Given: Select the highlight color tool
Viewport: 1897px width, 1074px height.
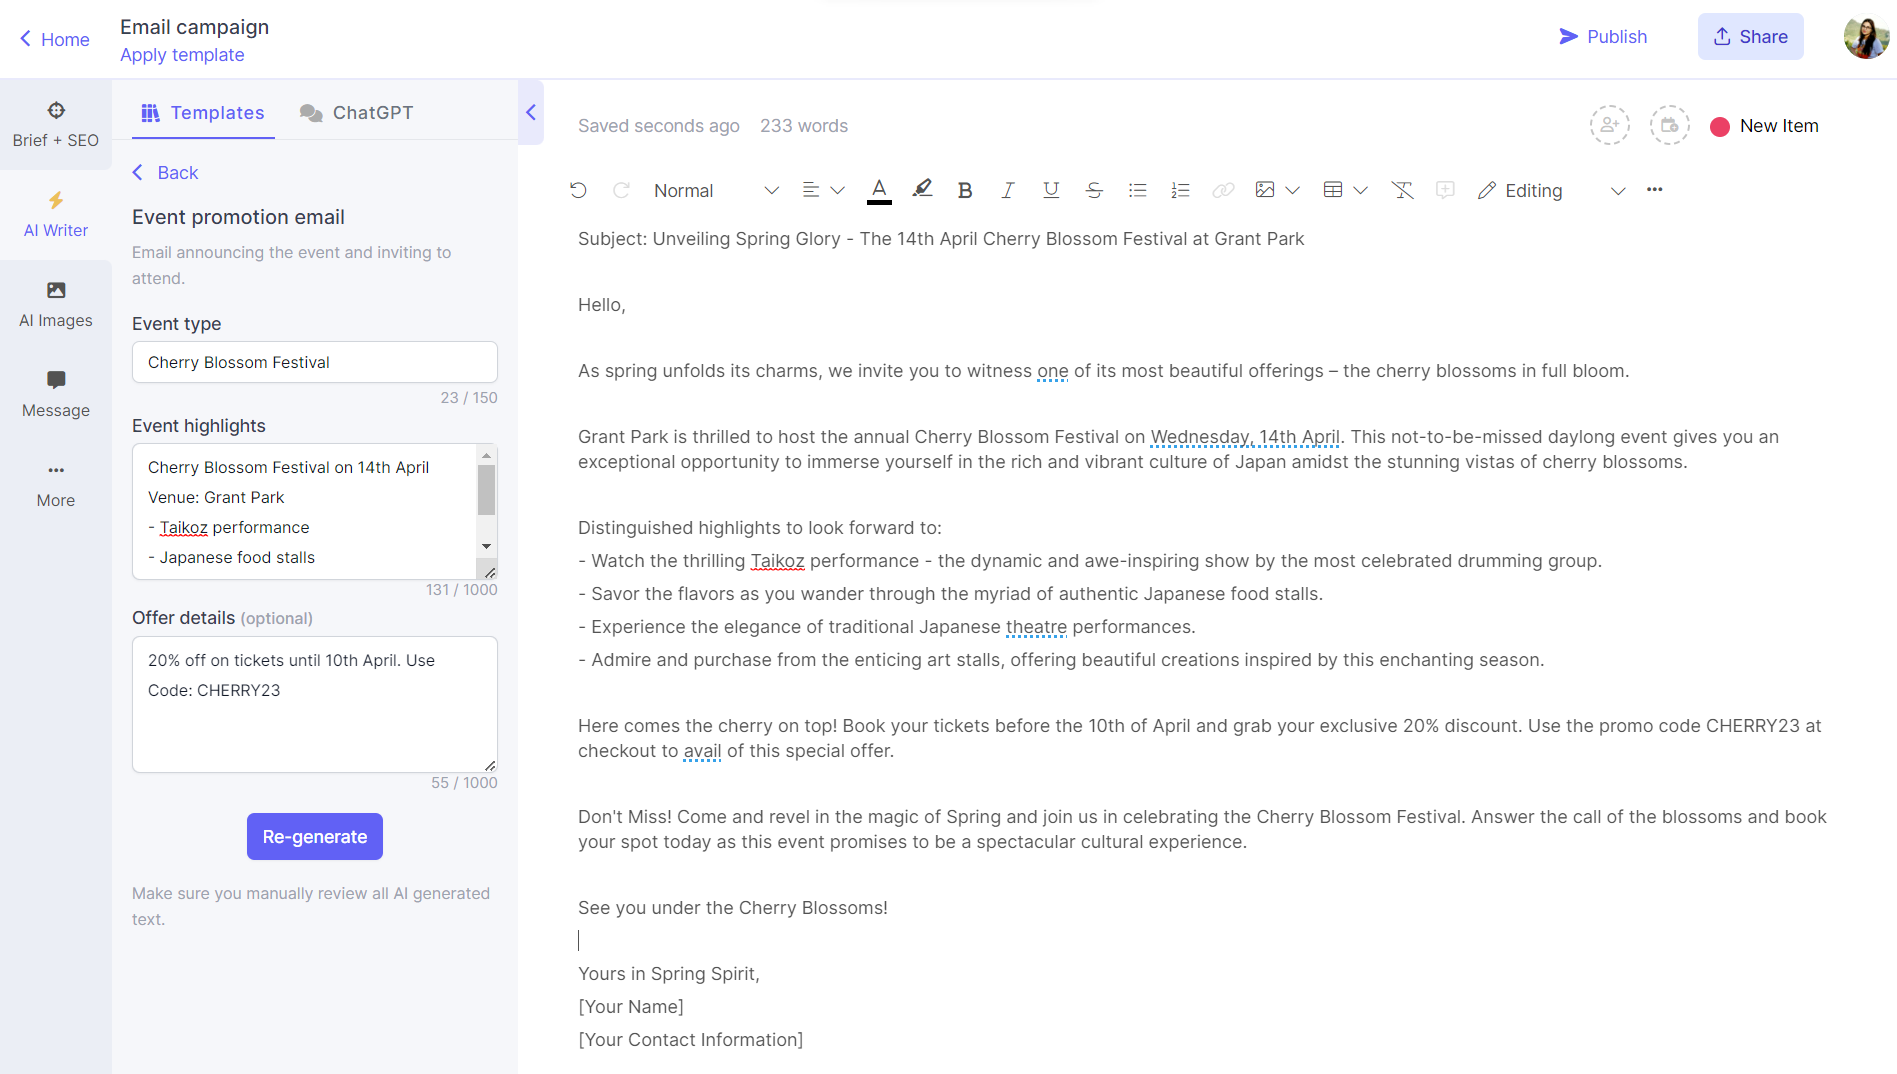Looking at the screenshot, I should [x=922, y=189].
